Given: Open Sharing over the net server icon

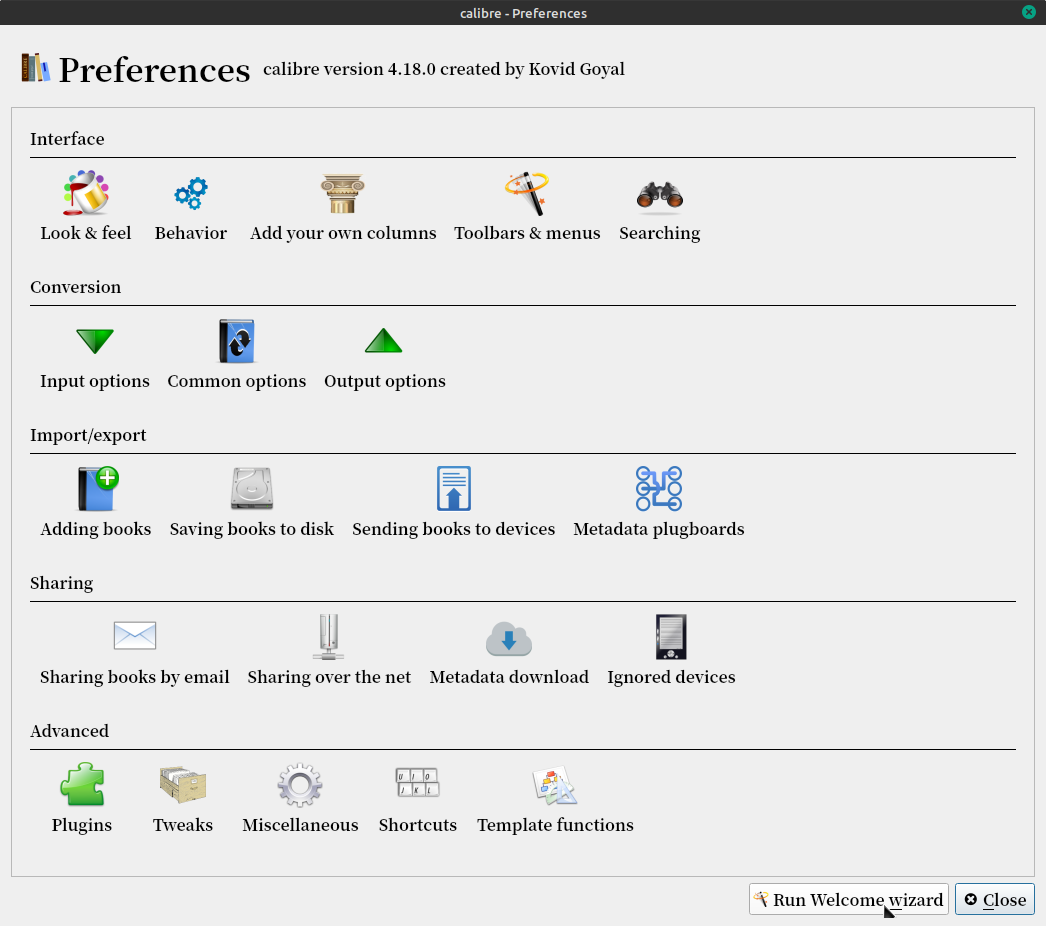Looking at the screenshot, I should pyautogui.click(x=329, y=636).
